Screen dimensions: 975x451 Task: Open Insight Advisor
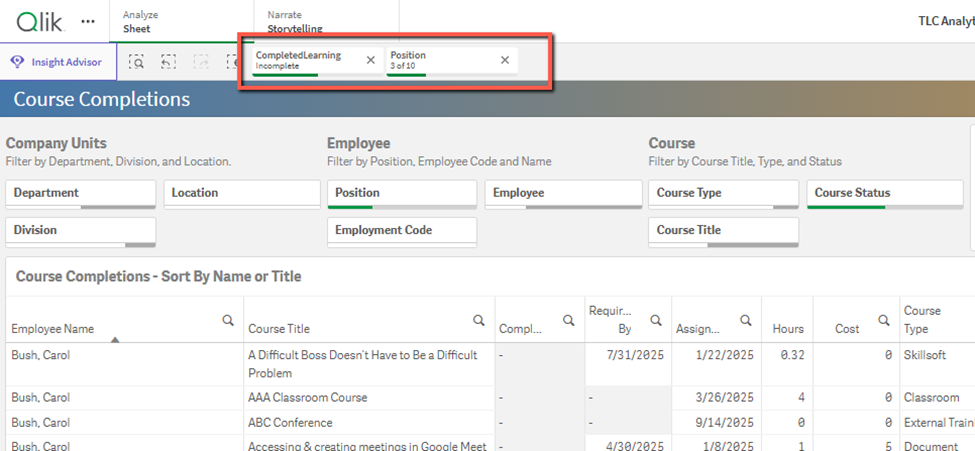click(58, 62)
